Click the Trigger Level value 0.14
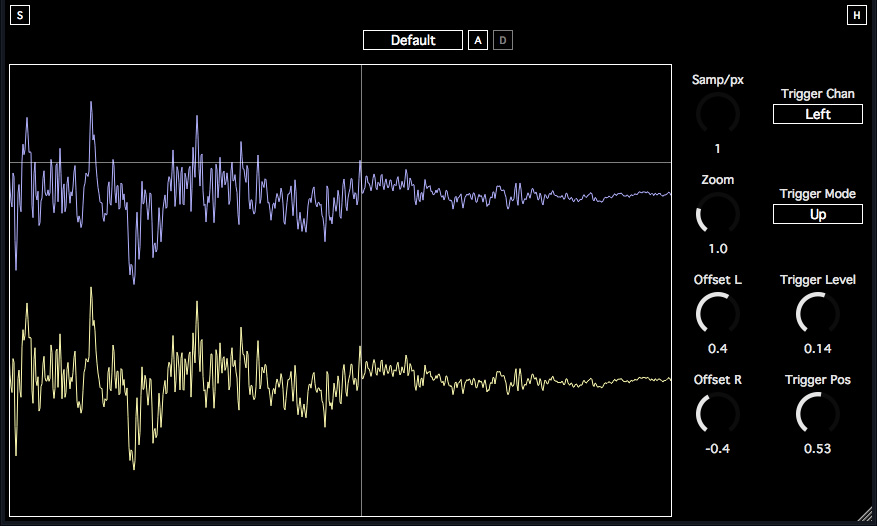Viewport: 877px width, 526px height. [x=818, y=349]
